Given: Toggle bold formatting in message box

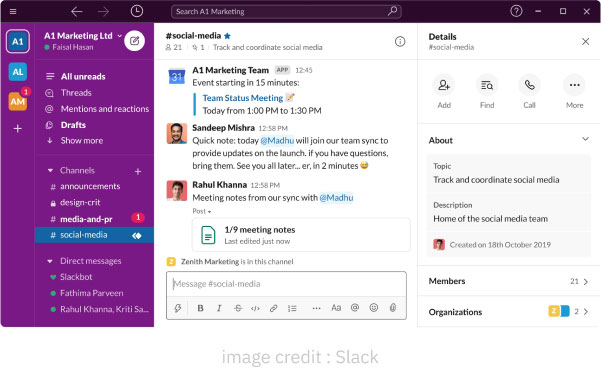Looking at the screenshot, I should pos(200,308).
